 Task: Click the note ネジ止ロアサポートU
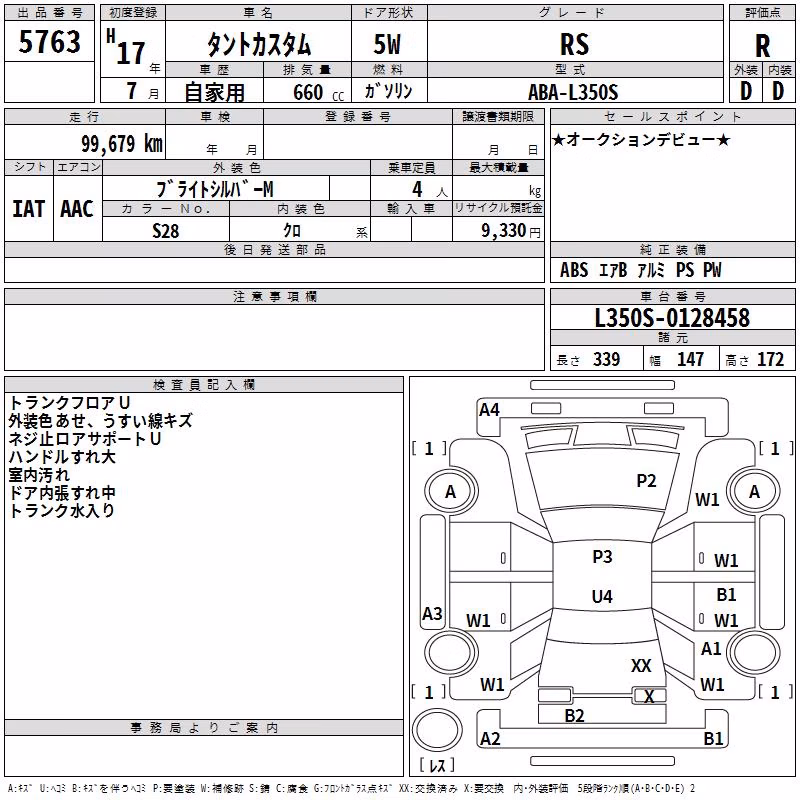tap(85, 439)
